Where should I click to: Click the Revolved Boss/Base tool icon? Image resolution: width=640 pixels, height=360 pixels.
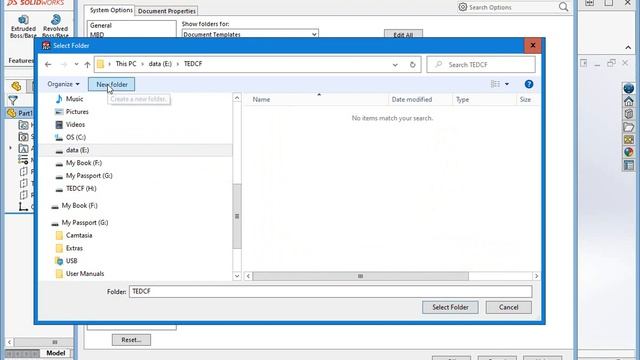coord(56,19)
